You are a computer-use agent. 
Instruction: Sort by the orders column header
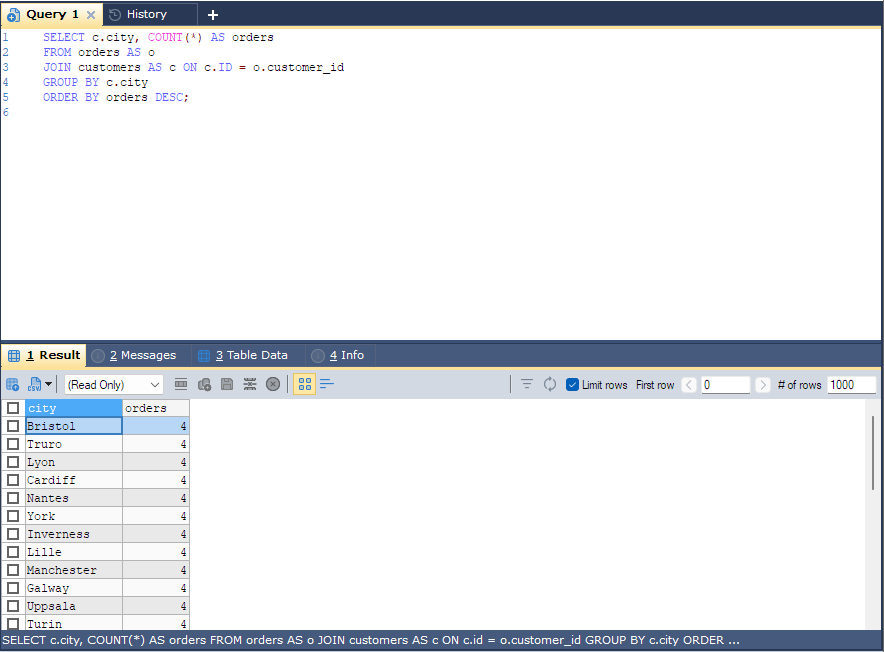point(156,408)
